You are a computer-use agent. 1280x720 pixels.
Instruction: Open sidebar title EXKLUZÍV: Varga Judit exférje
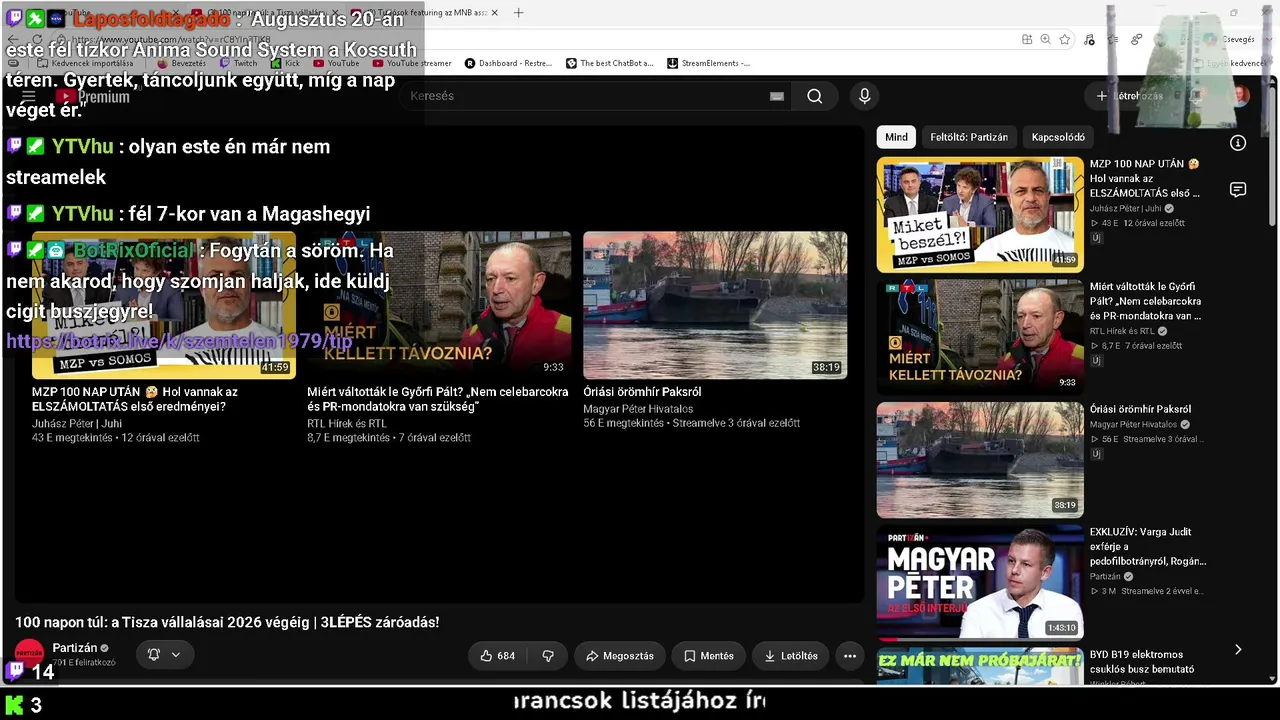tap(1148, 547)
